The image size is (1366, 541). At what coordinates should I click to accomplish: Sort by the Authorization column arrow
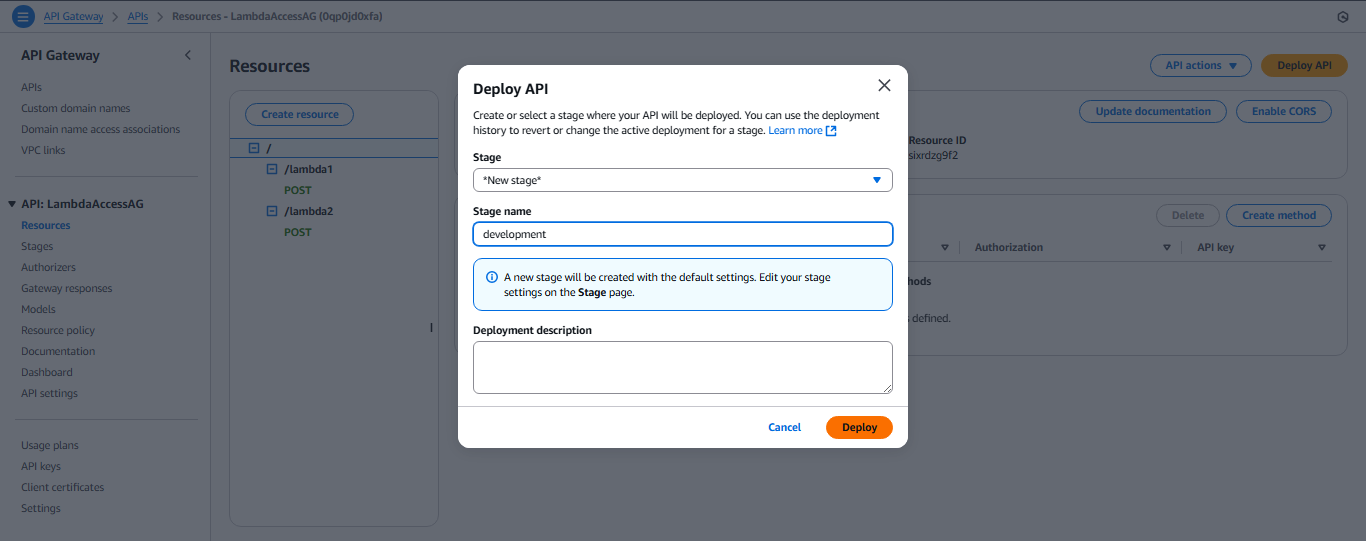pyautogui.click(x=1166, y=248)
